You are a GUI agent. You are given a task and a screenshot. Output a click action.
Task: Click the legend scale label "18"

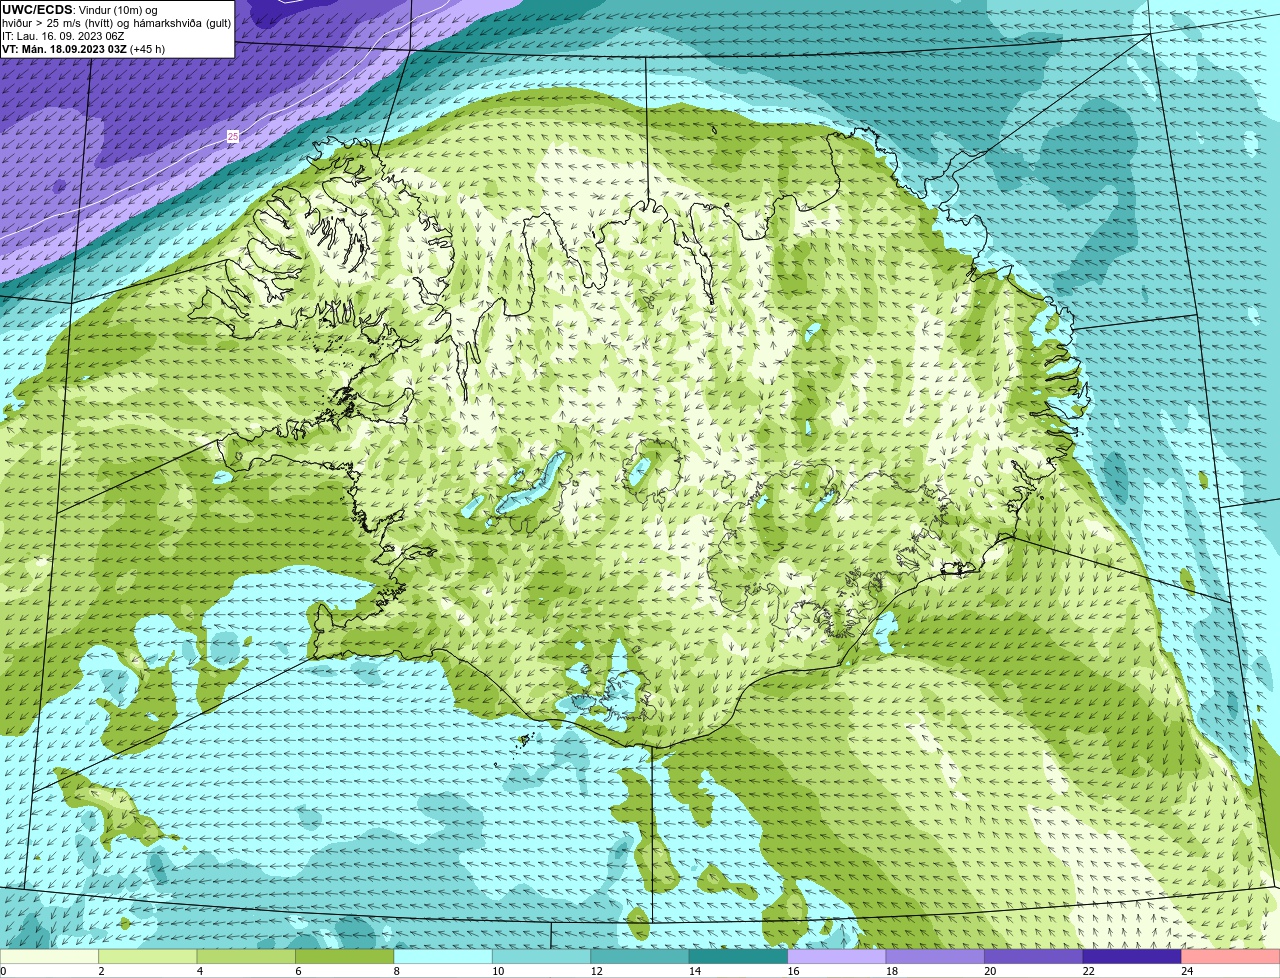(x=891, y=971)
